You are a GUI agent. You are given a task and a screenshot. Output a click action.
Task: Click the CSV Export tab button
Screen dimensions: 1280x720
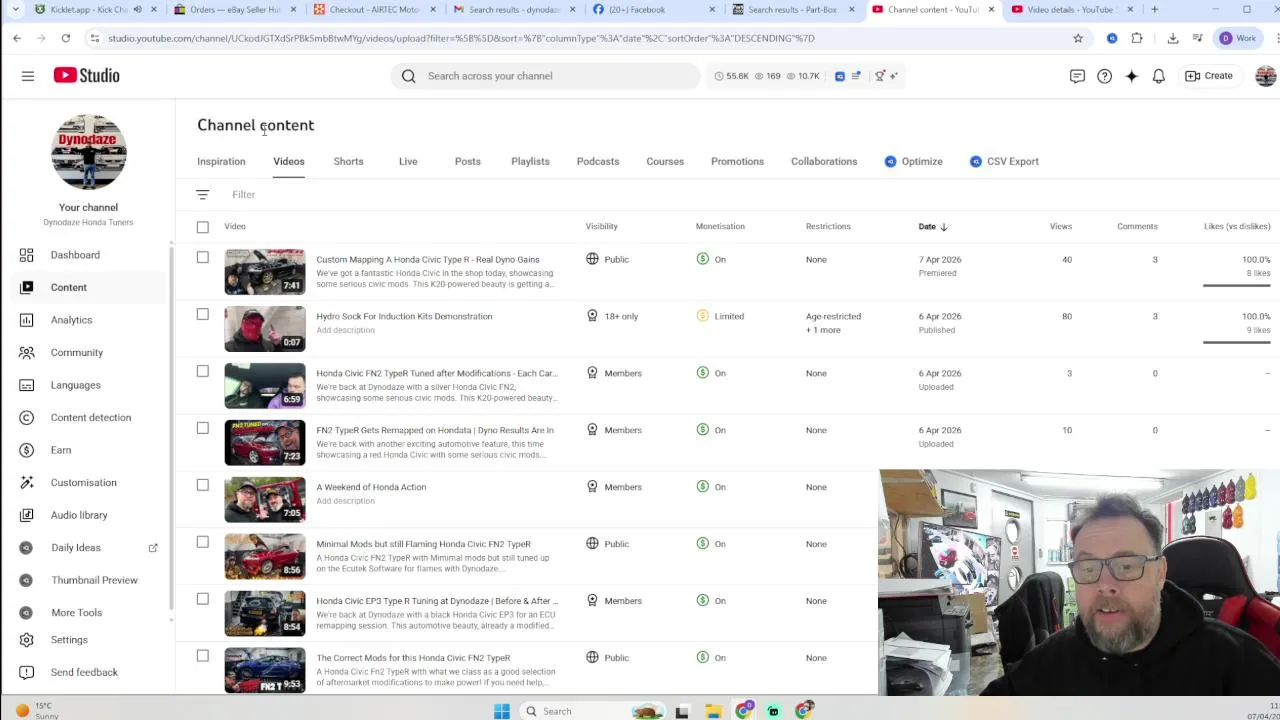point(1004,161)
